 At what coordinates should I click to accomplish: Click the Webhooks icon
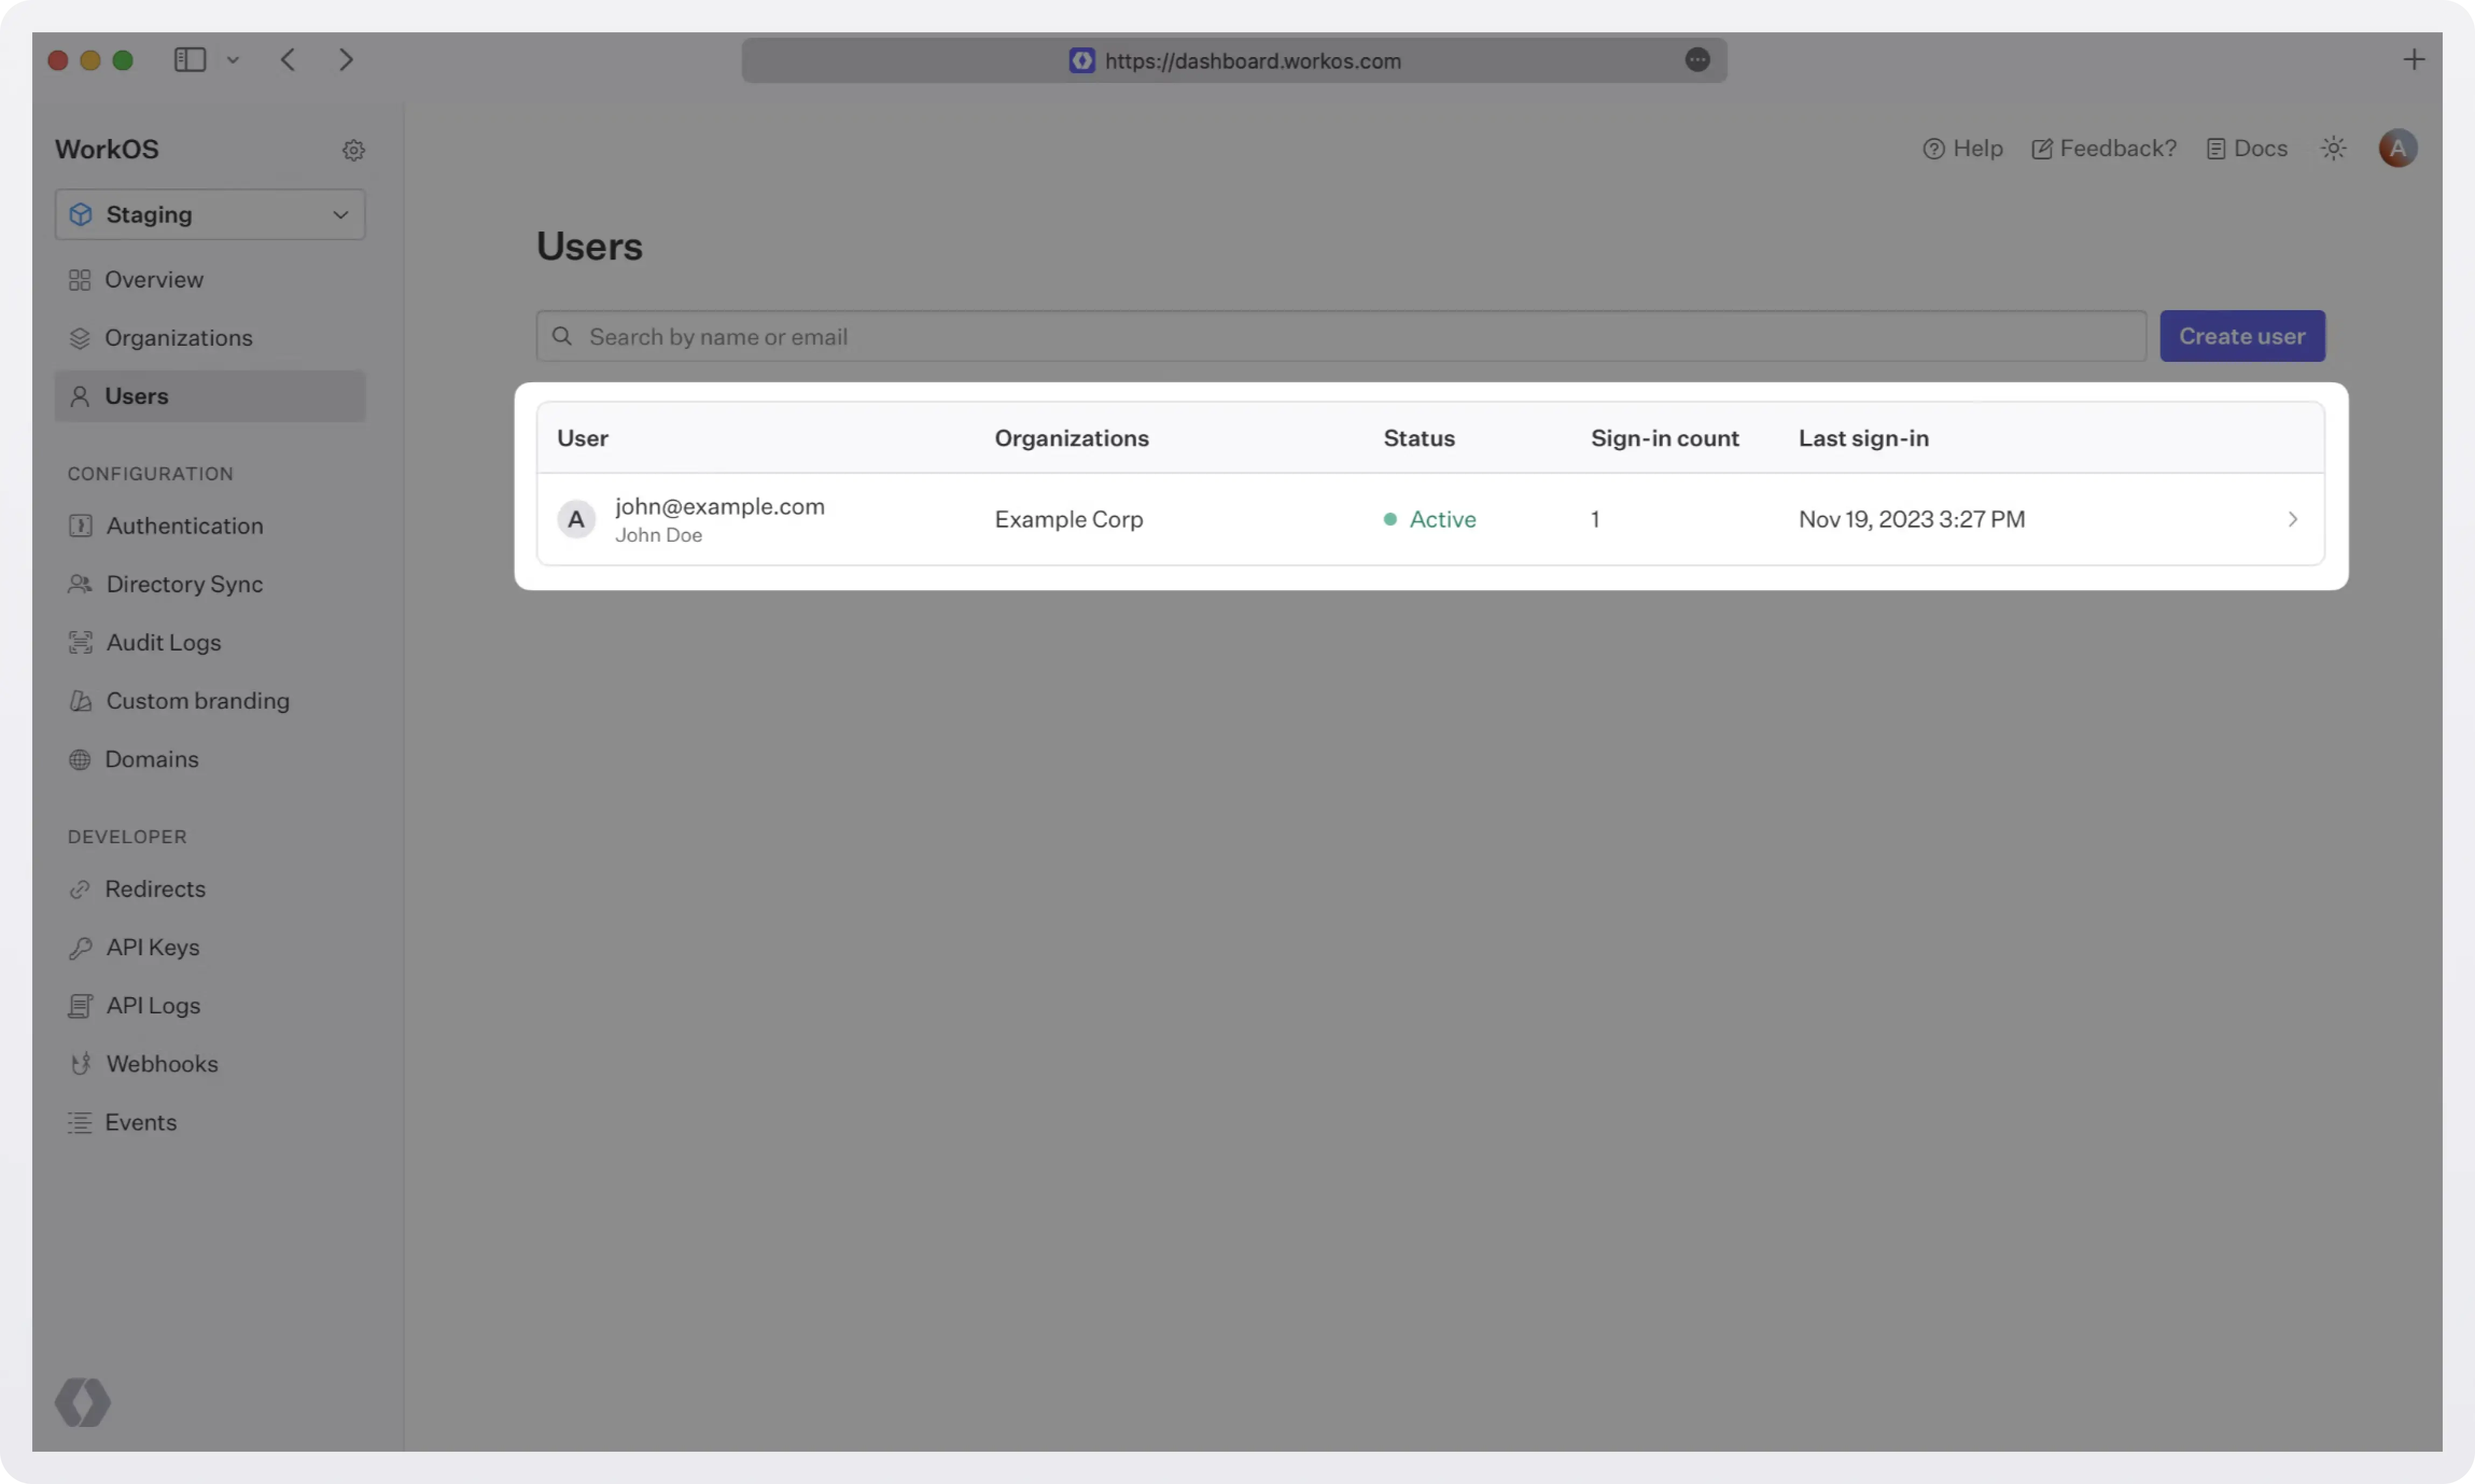point(81,1064)
